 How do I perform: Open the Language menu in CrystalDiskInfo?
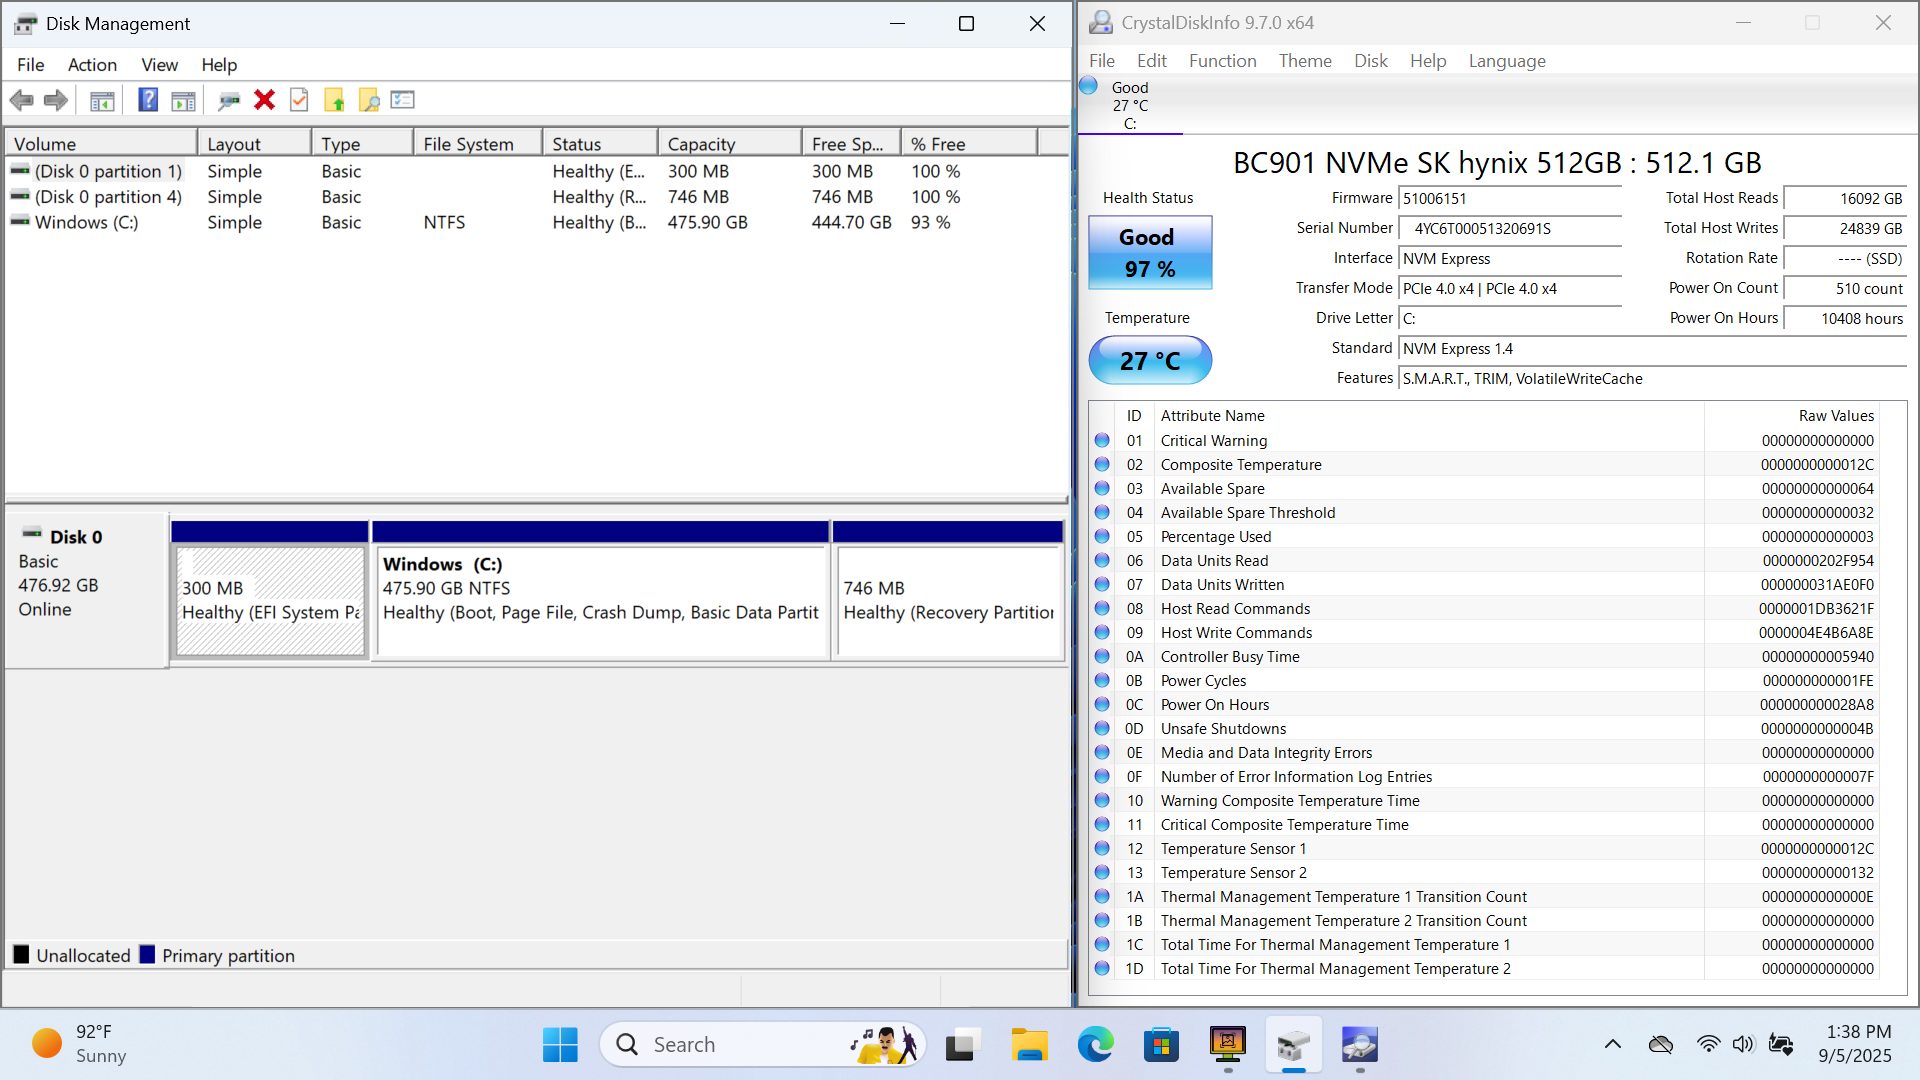pos(1506,60)
